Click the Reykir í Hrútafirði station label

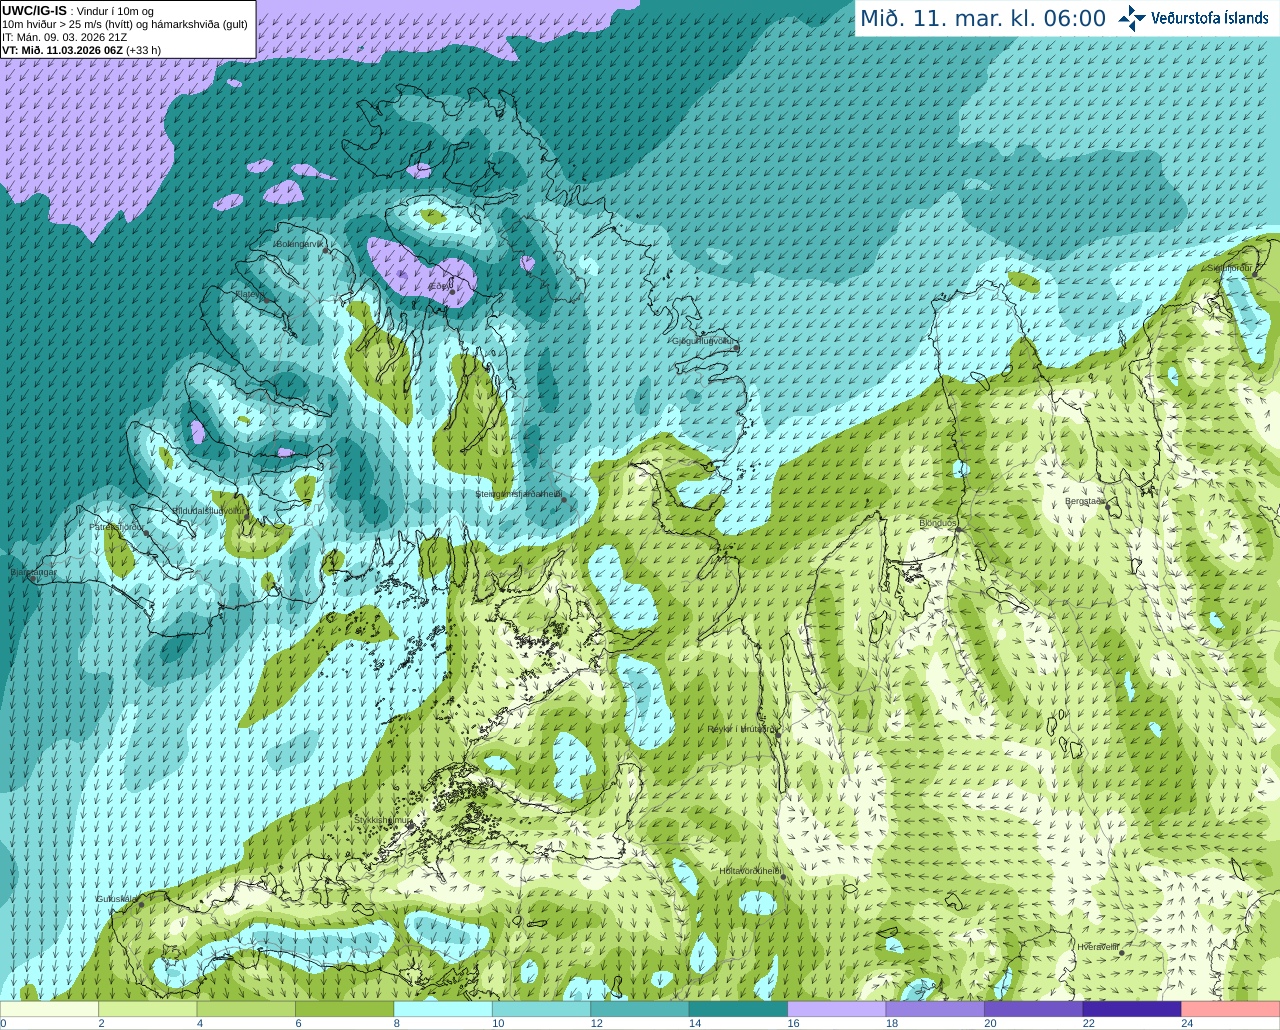tap(741, 729)
